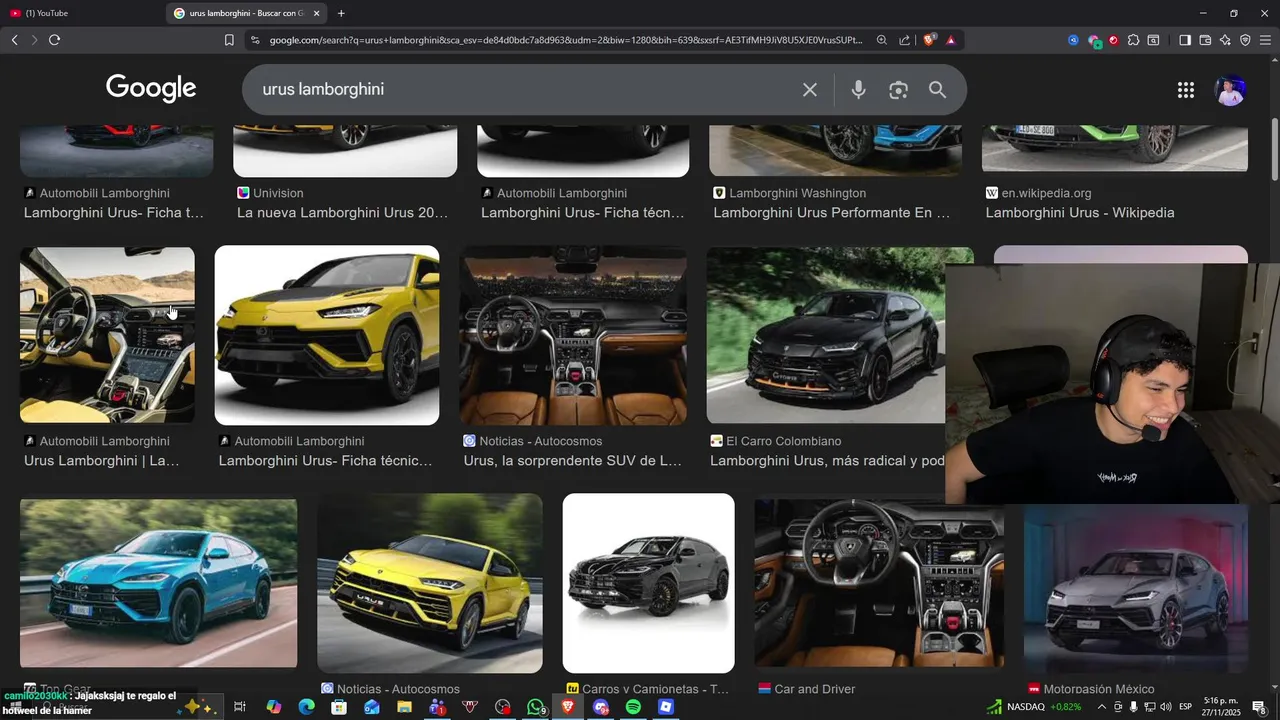This screenshot has width=1280, height=720.
Task: Open the yellow Urus on track image
Action: coord(430,583)
